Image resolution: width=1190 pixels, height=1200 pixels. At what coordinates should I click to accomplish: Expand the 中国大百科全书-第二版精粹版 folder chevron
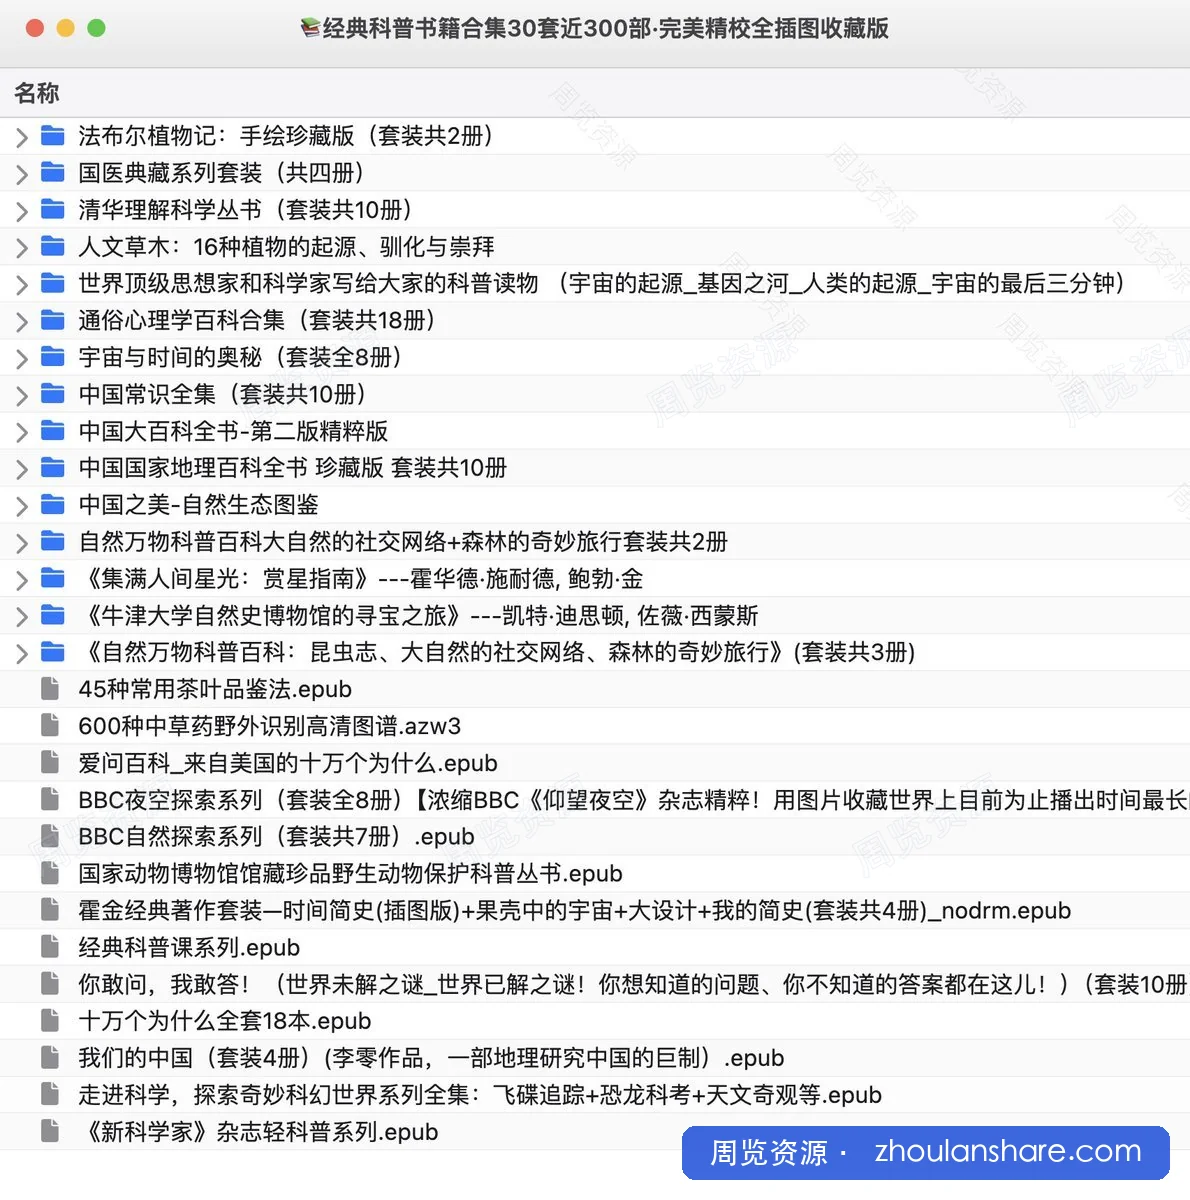(x=21, y=433)
